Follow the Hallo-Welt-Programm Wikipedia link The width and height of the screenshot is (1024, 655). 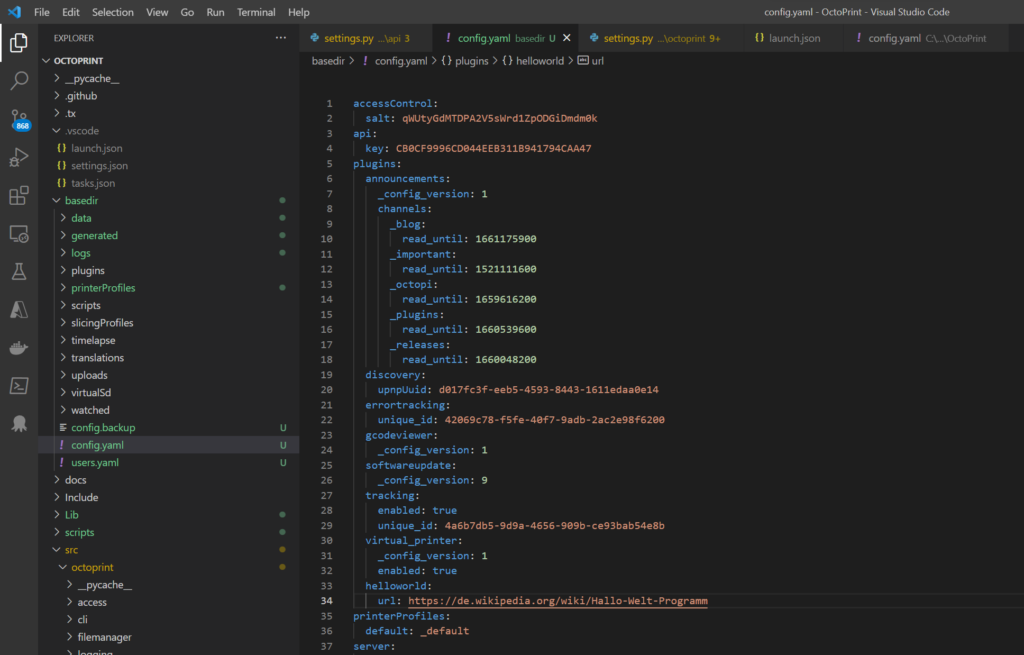tap(558, 601)
